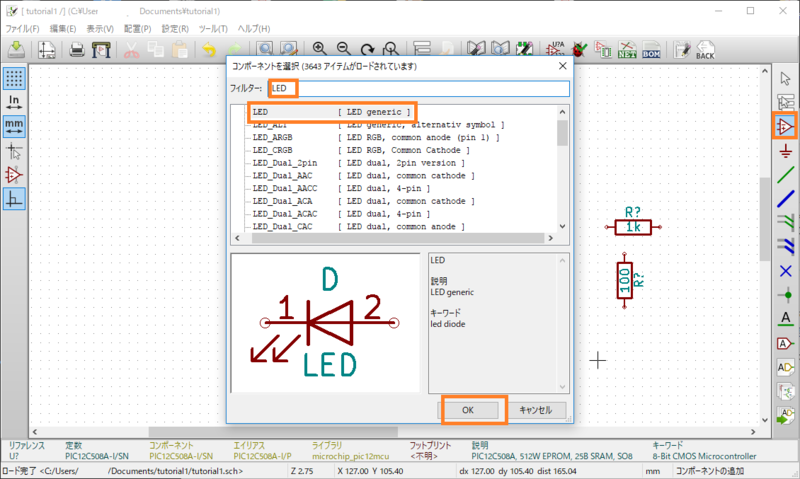Open the Find tool icon
Image resolution: width=800 pixels, height=479 pixels.
(265, 49)
